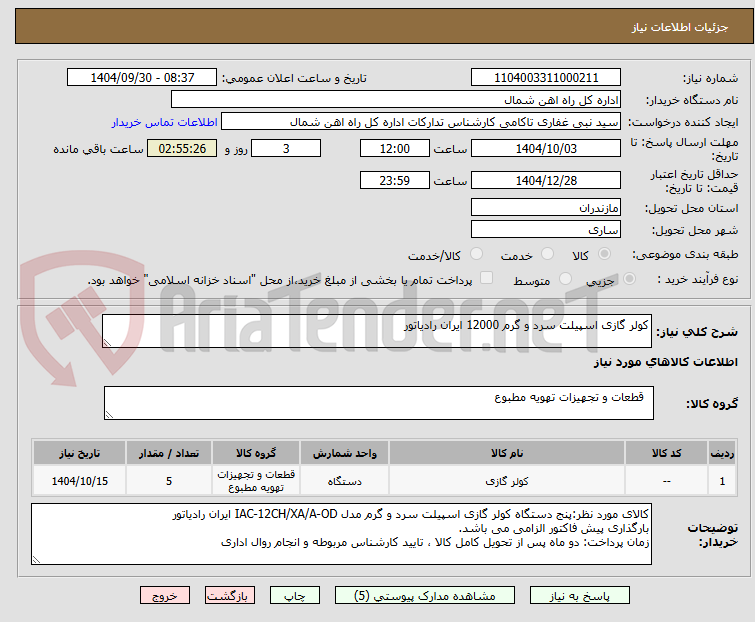Click the اطلاعات کالاهای مورد نیاز heading
Image resolution: width=755 pixels, height=622 pixels.
tap(665, 362)
